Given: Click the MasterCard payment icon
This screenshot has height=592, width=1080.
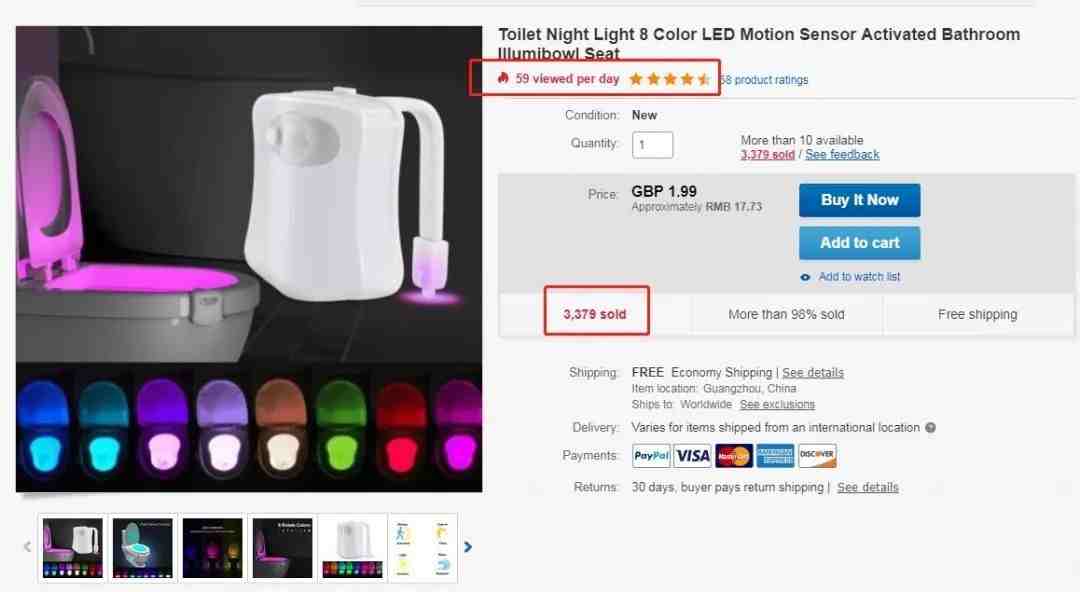Looking at the screenshot, I should [734, 456].
